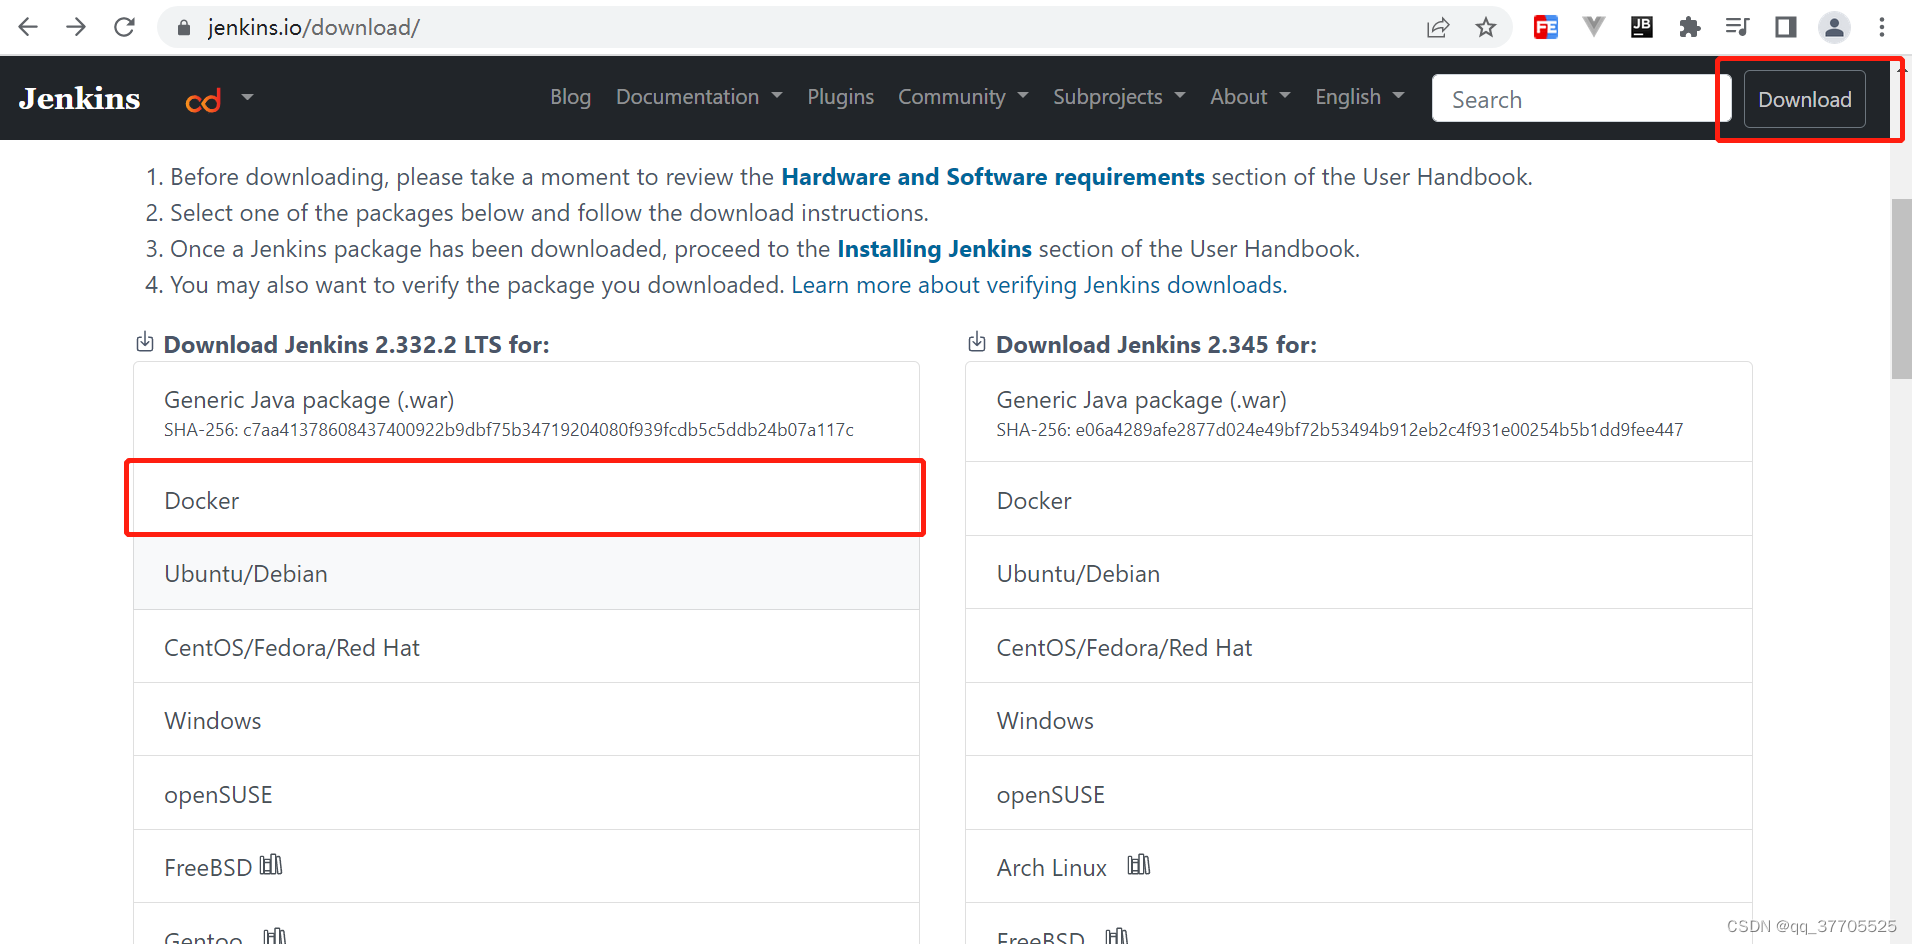The width and height of the screenshot is (1912, 944).
Task: Select CentOS/Fedora/Red Hat under Jenkins 2.345
Action: (1358, 647)
